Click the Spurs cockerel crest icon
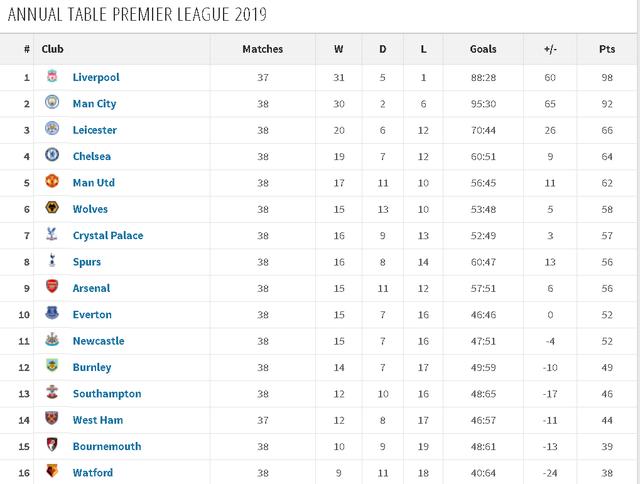This screenshot has width=640, height=484. click(x=52, y=260)
